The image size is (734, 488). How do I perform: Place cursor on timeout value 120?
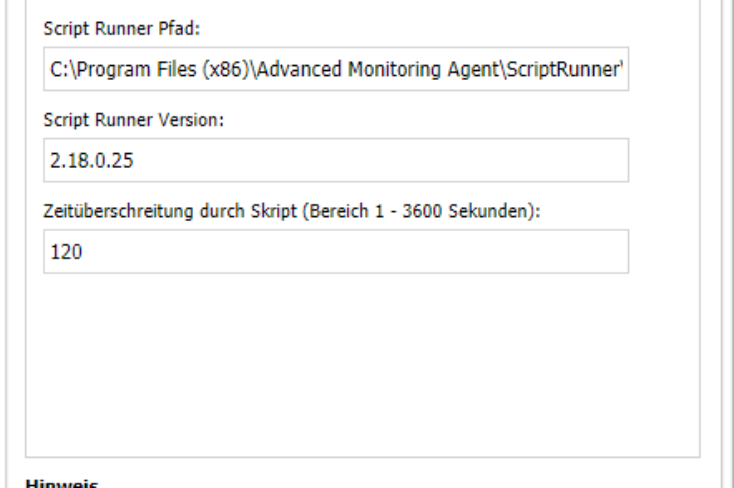[66, 252]
